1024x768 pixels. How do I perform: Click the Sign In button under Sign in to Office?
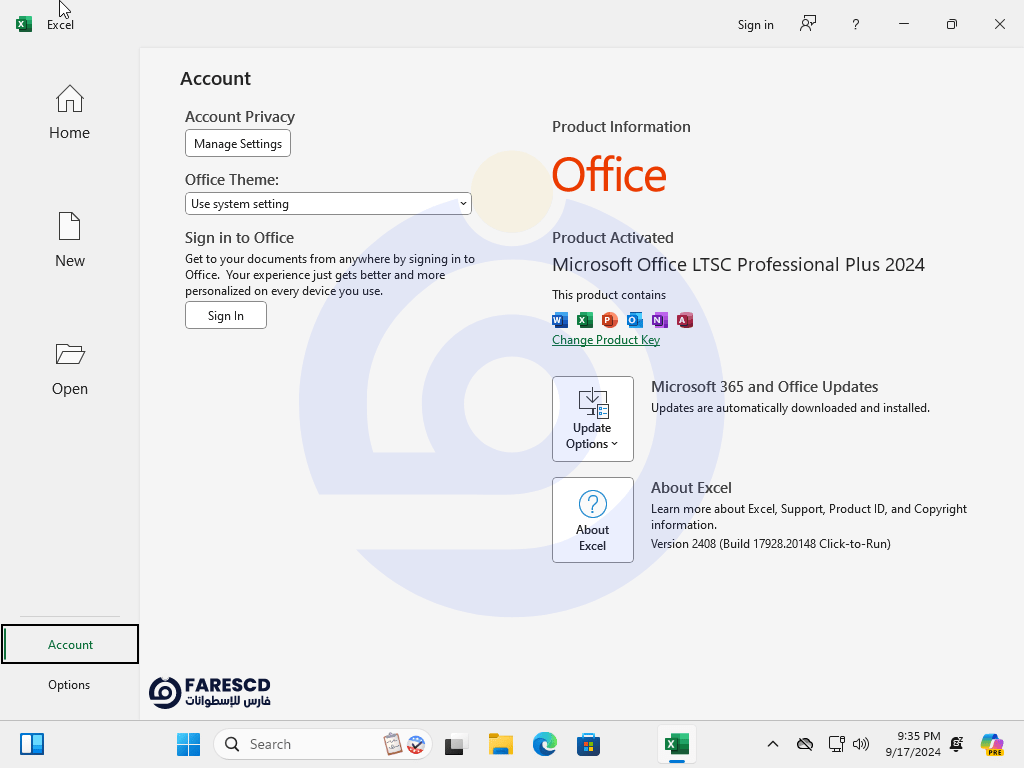click(x=226, y=315)
